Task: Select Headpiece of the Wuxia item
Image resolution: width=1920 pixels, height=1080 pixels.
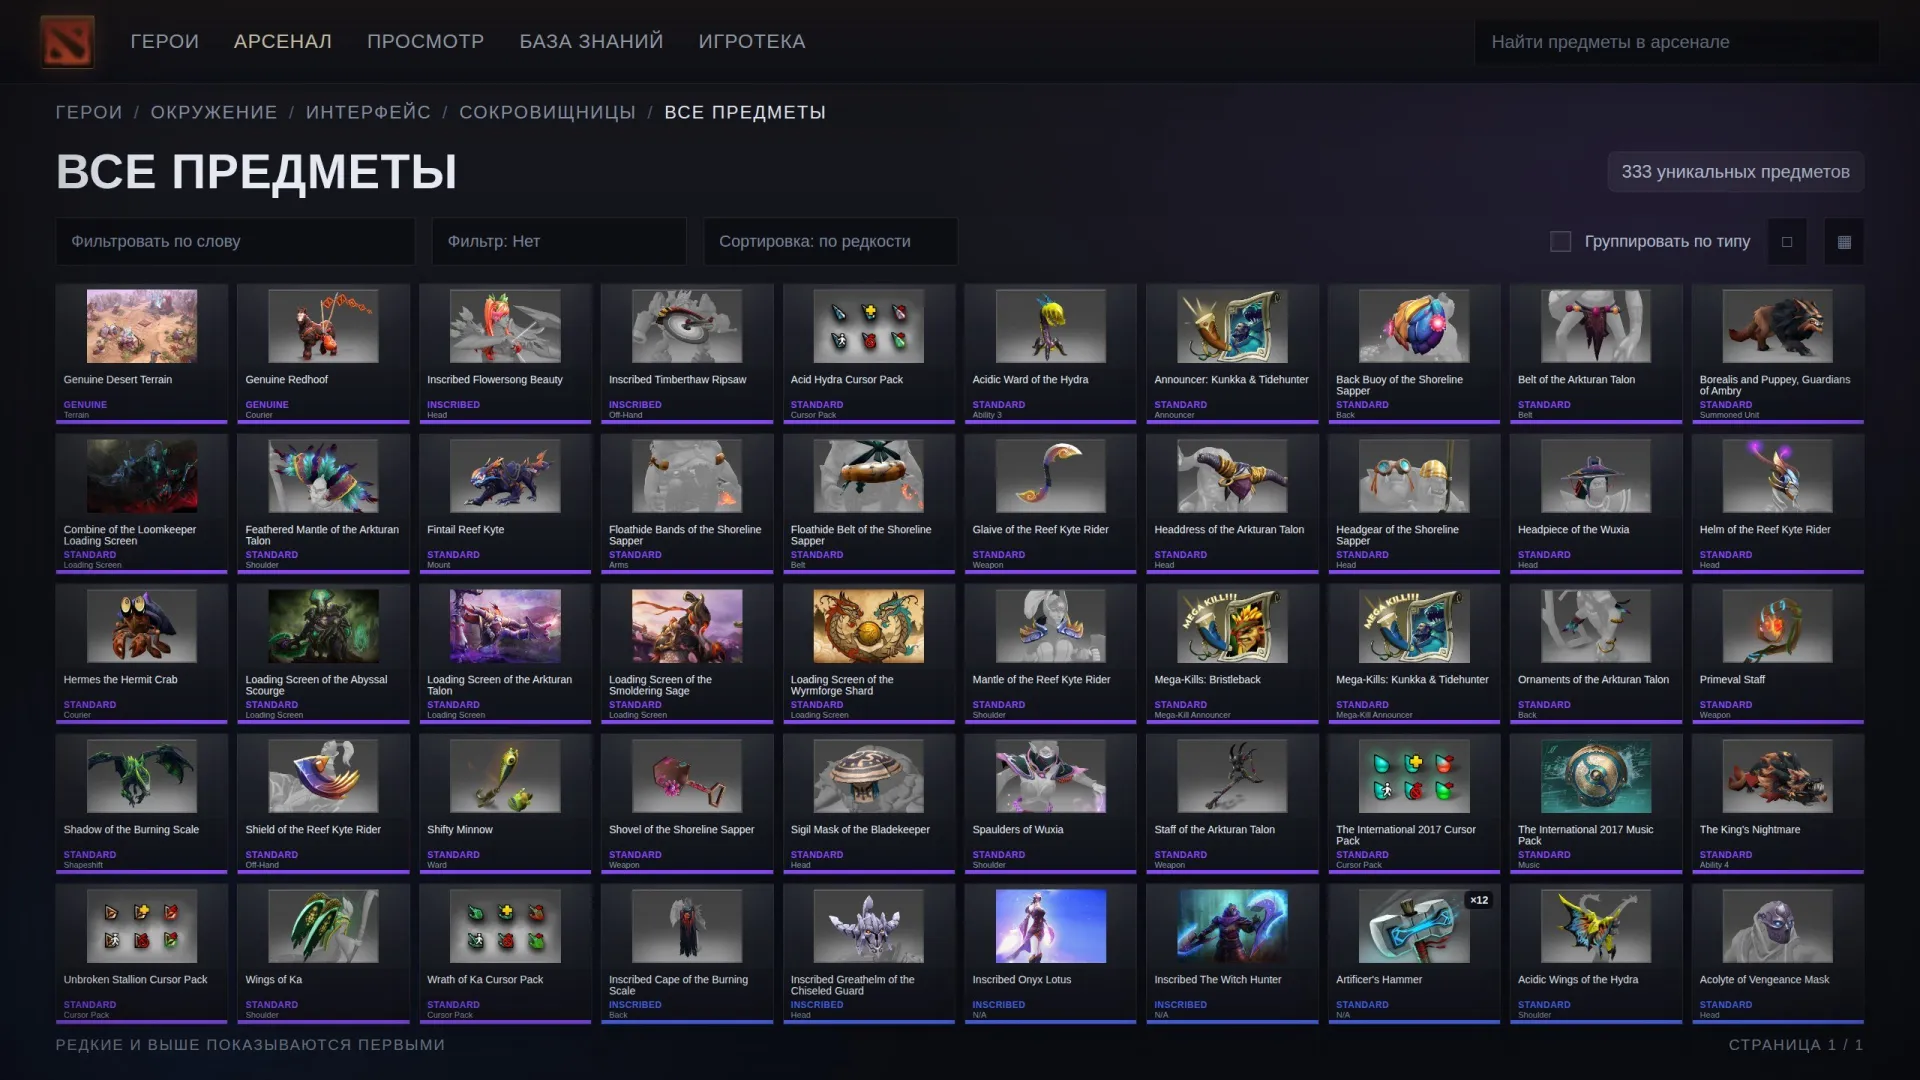Action: point(1596,503)
